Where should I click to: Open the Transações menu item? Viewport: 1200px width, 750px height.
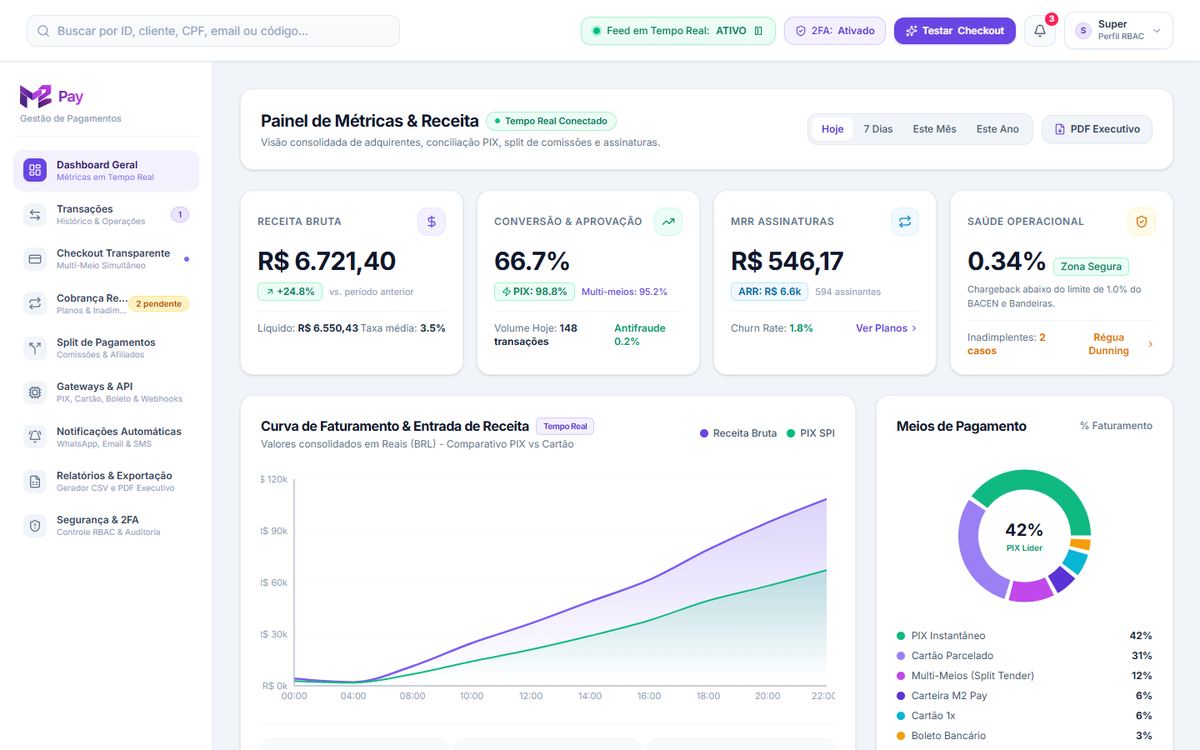pos(106,215)
